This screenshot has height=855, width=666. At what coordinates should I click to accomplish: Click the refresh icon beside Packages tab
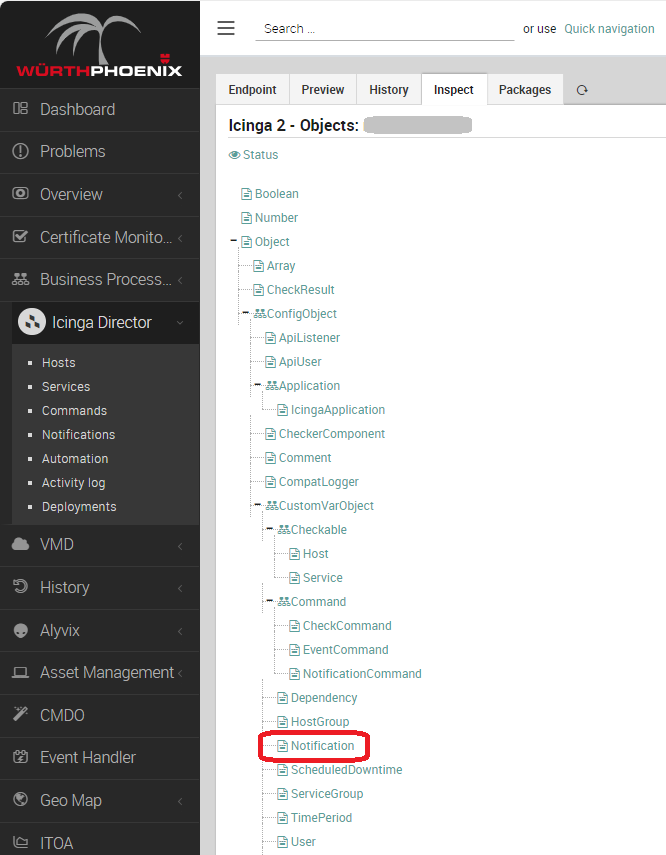point(582,90)
